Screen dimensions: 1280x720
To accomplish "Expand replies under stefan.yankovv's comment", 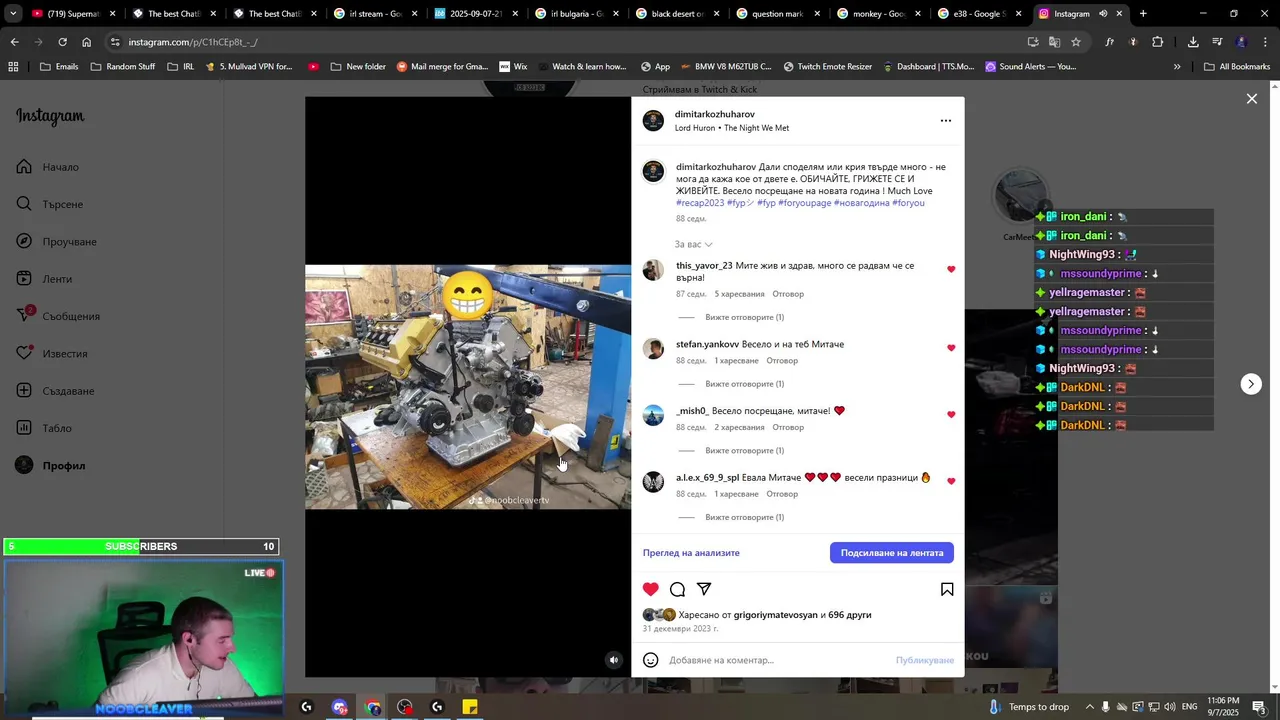I will tap(744, 384).
